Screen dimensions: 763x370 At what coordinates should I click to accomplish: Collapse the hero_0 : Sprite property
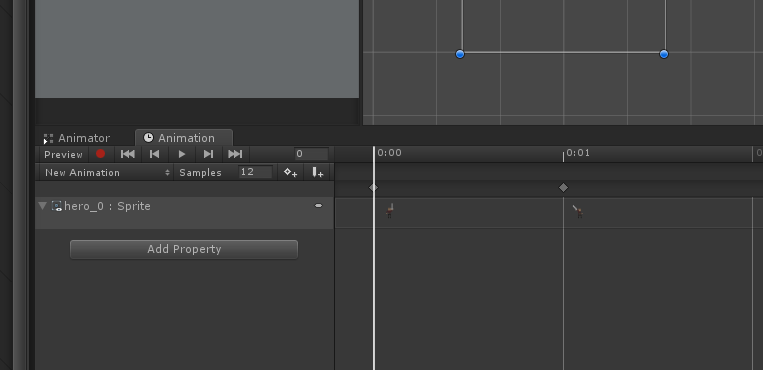point(42,206)
